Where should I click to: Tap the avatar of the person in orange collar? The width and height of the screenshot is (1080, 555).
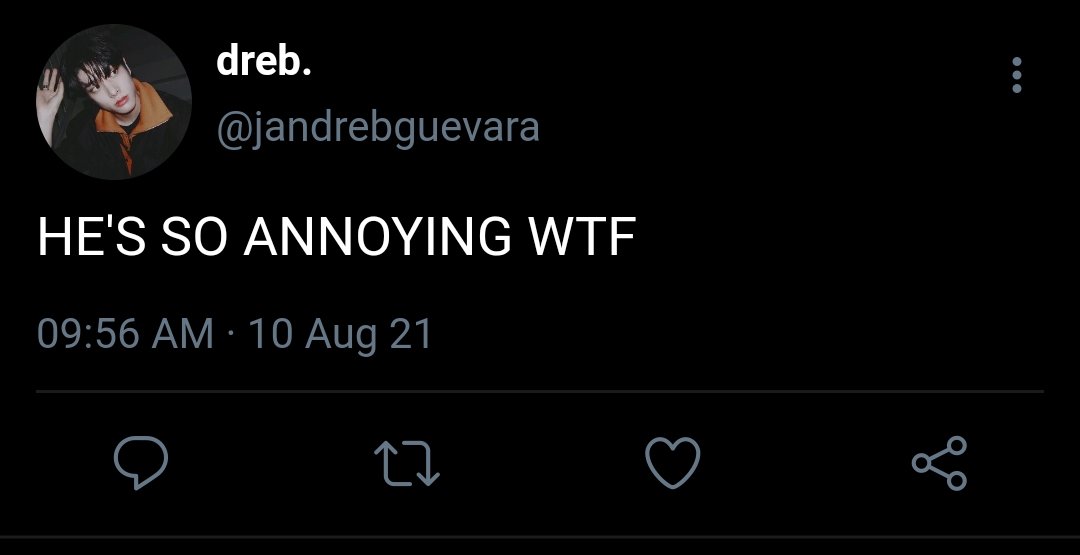tap(114, 101)
